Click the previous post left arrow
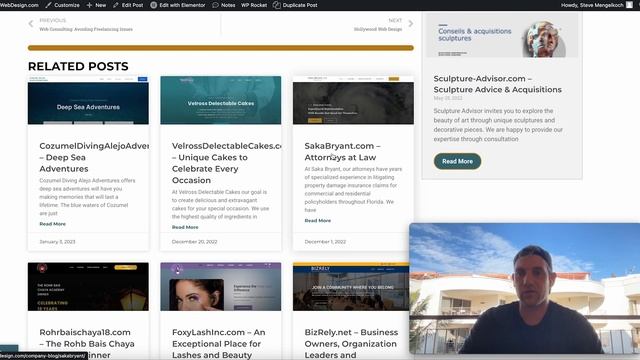 click(31, 24)
